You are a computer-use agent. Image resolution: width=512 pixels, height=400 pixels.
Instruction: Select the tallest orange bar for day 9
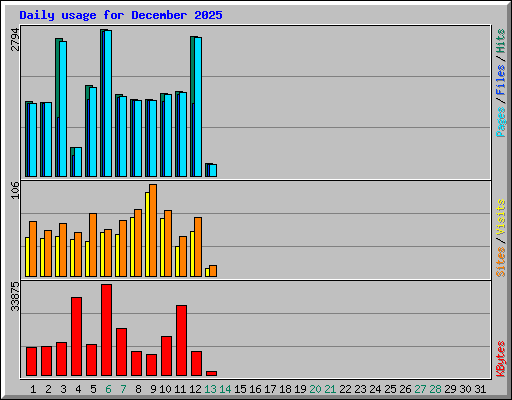click(153, 230)
